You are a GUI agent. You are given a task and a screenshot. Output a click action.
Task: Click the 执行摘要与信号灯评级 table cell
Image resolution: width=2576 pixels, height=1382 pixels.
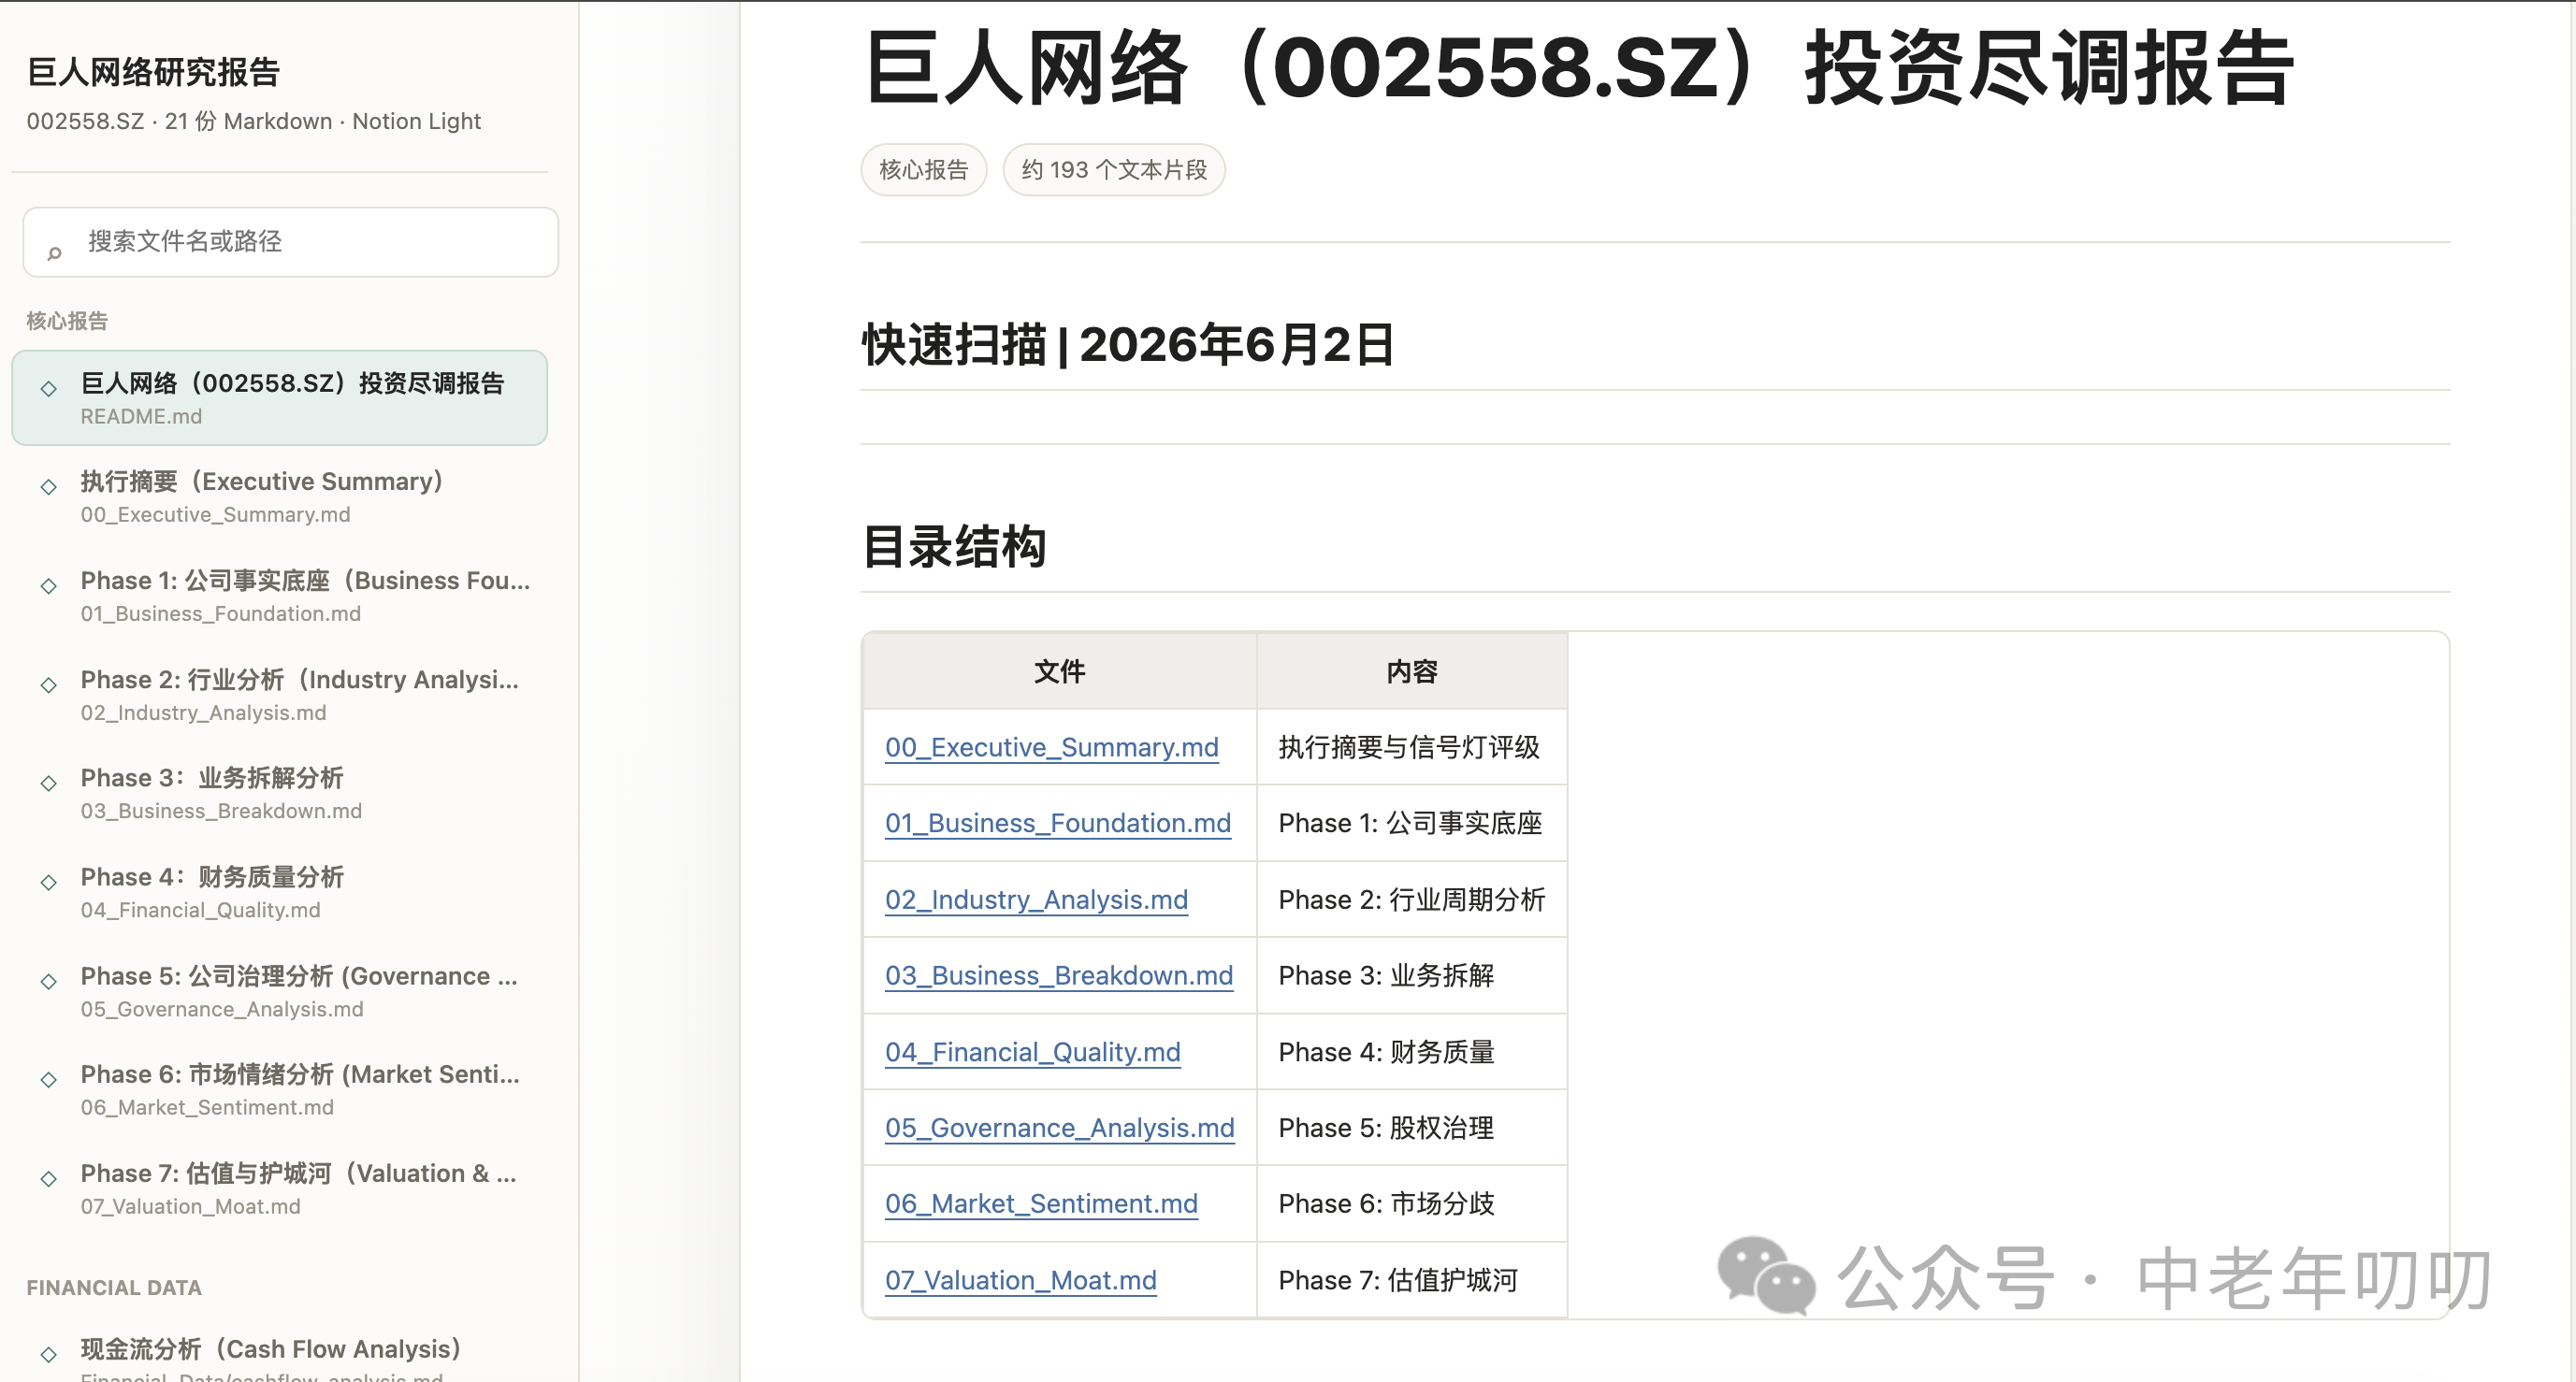1412,747
